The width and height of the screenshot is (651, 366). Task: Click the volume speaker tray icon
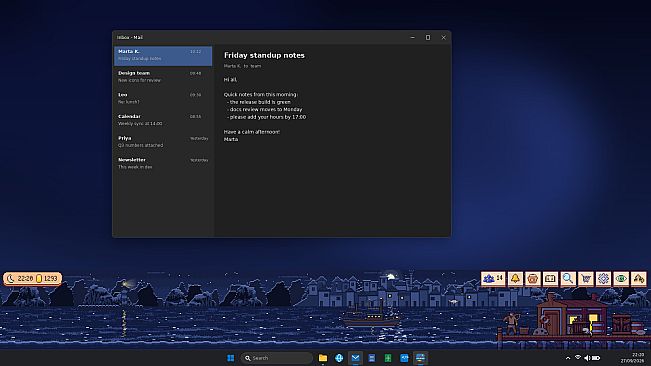point(587,358)
